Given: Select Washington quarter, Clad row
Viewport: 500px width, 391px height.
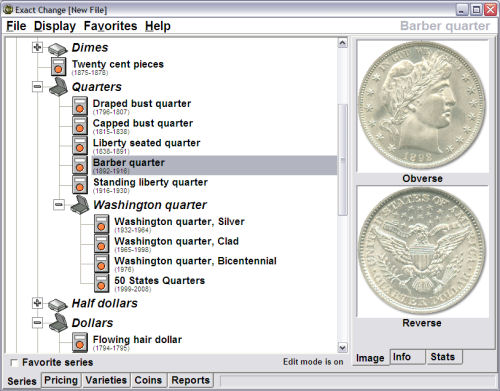Looking at the screenshot, I should (177, 244).
